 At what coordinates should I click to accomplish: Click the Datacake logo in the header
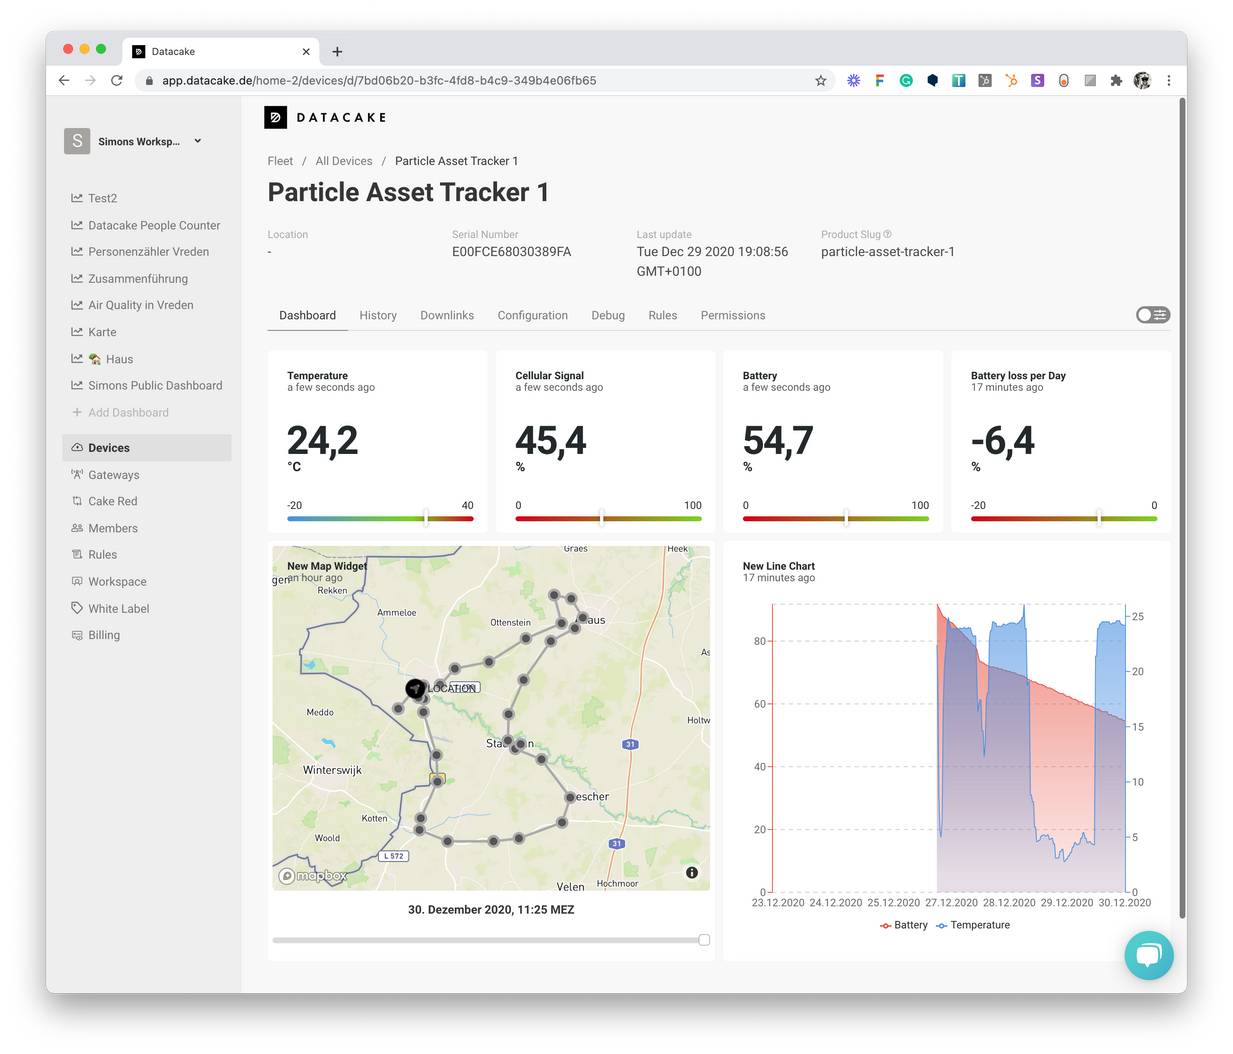[x=325, y=117]
